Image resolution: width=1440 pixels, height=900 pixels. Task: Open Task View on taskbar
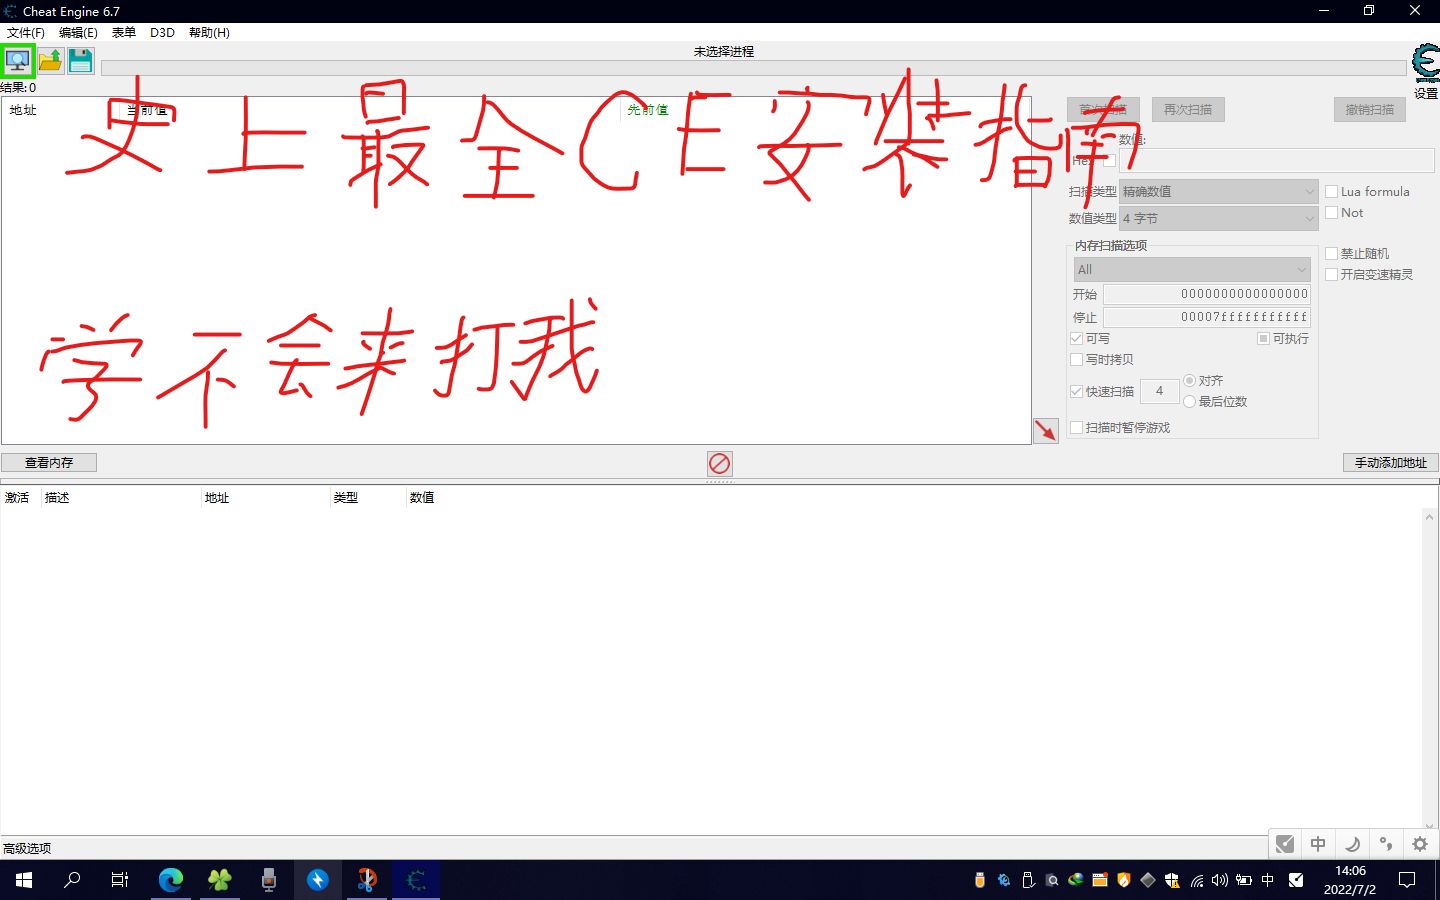(x=120, y=880)
